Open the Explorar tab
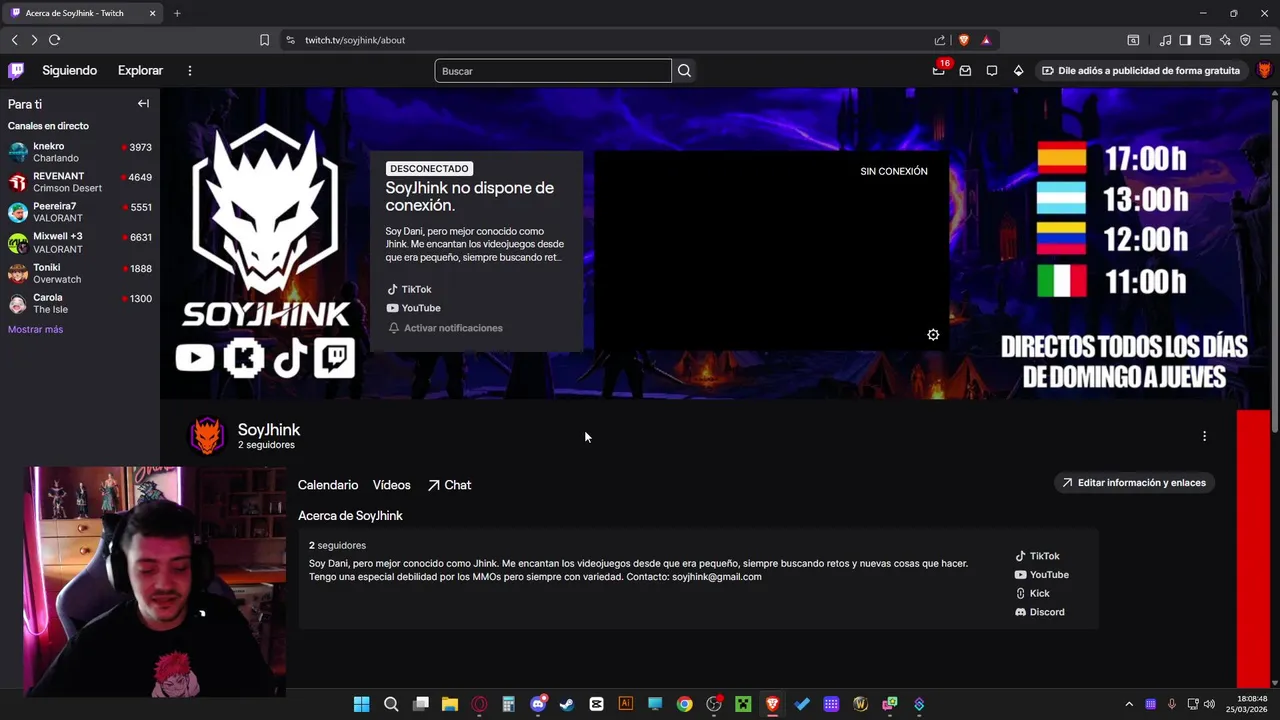This screenshot has height=720, width=1280. coord(140,70)
